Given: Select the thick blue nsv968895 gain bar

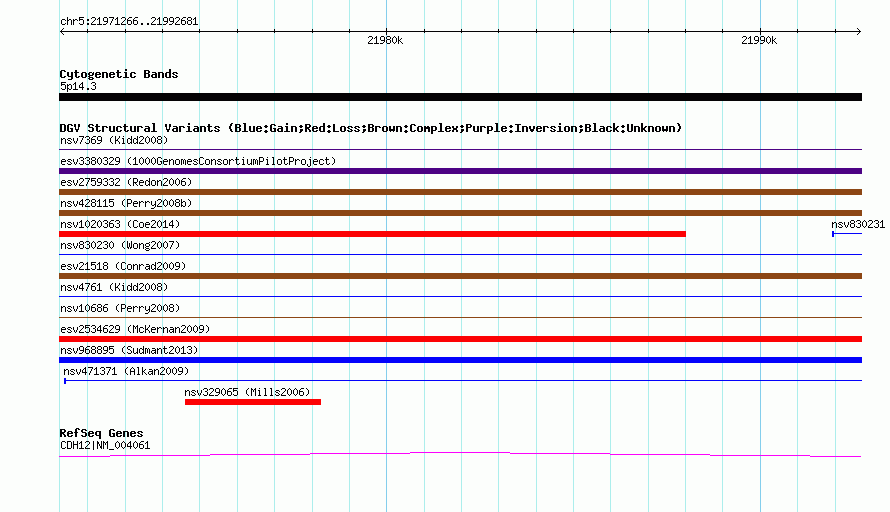Looking at the screenshot, I should point(460,360).
